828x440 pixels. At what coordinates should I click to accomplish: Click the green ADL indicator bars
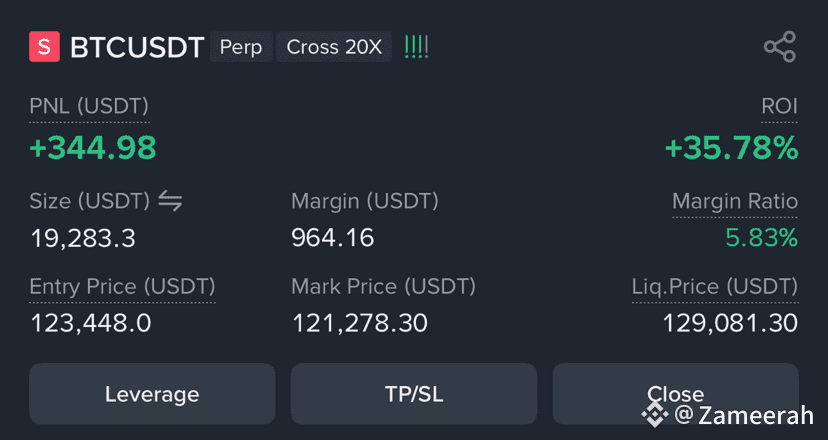(416, 47)
